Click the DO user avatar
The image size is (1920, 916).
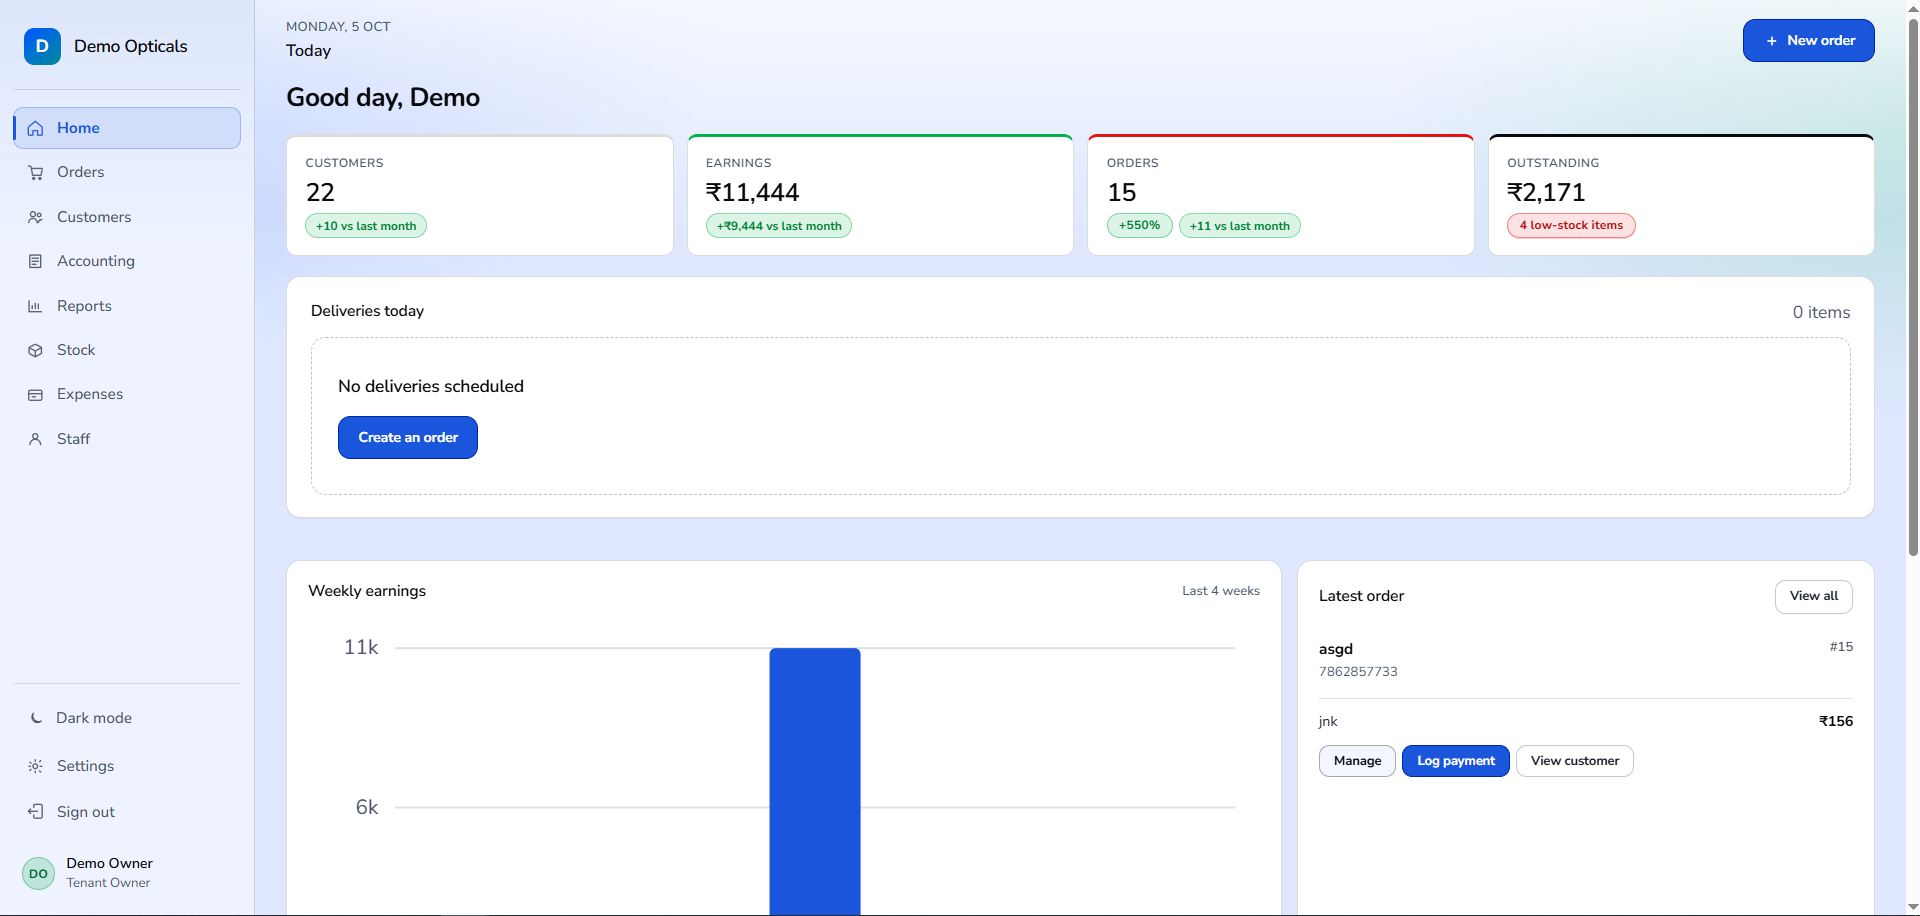tap(38, 873)
